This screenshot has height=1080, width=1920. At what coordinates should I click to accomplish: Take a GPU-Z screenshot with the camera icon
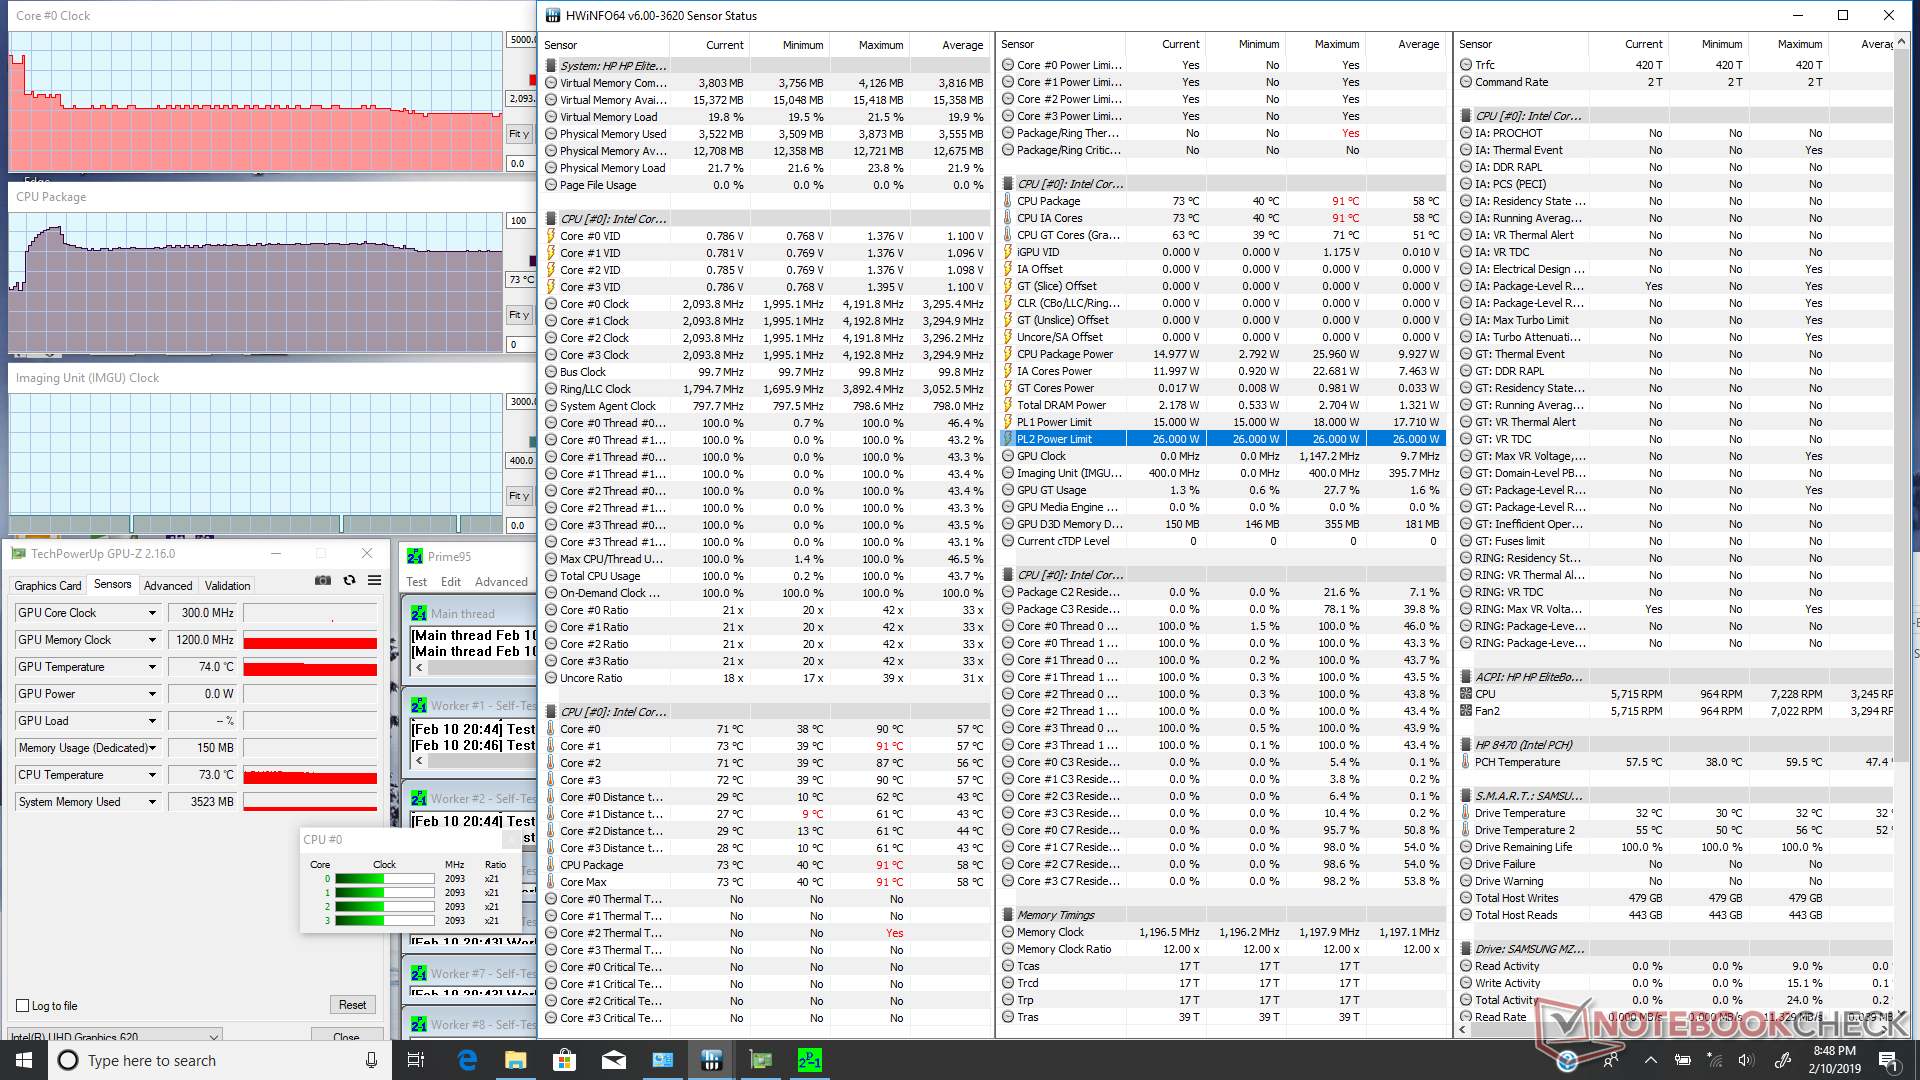click(x=323, y=581)
